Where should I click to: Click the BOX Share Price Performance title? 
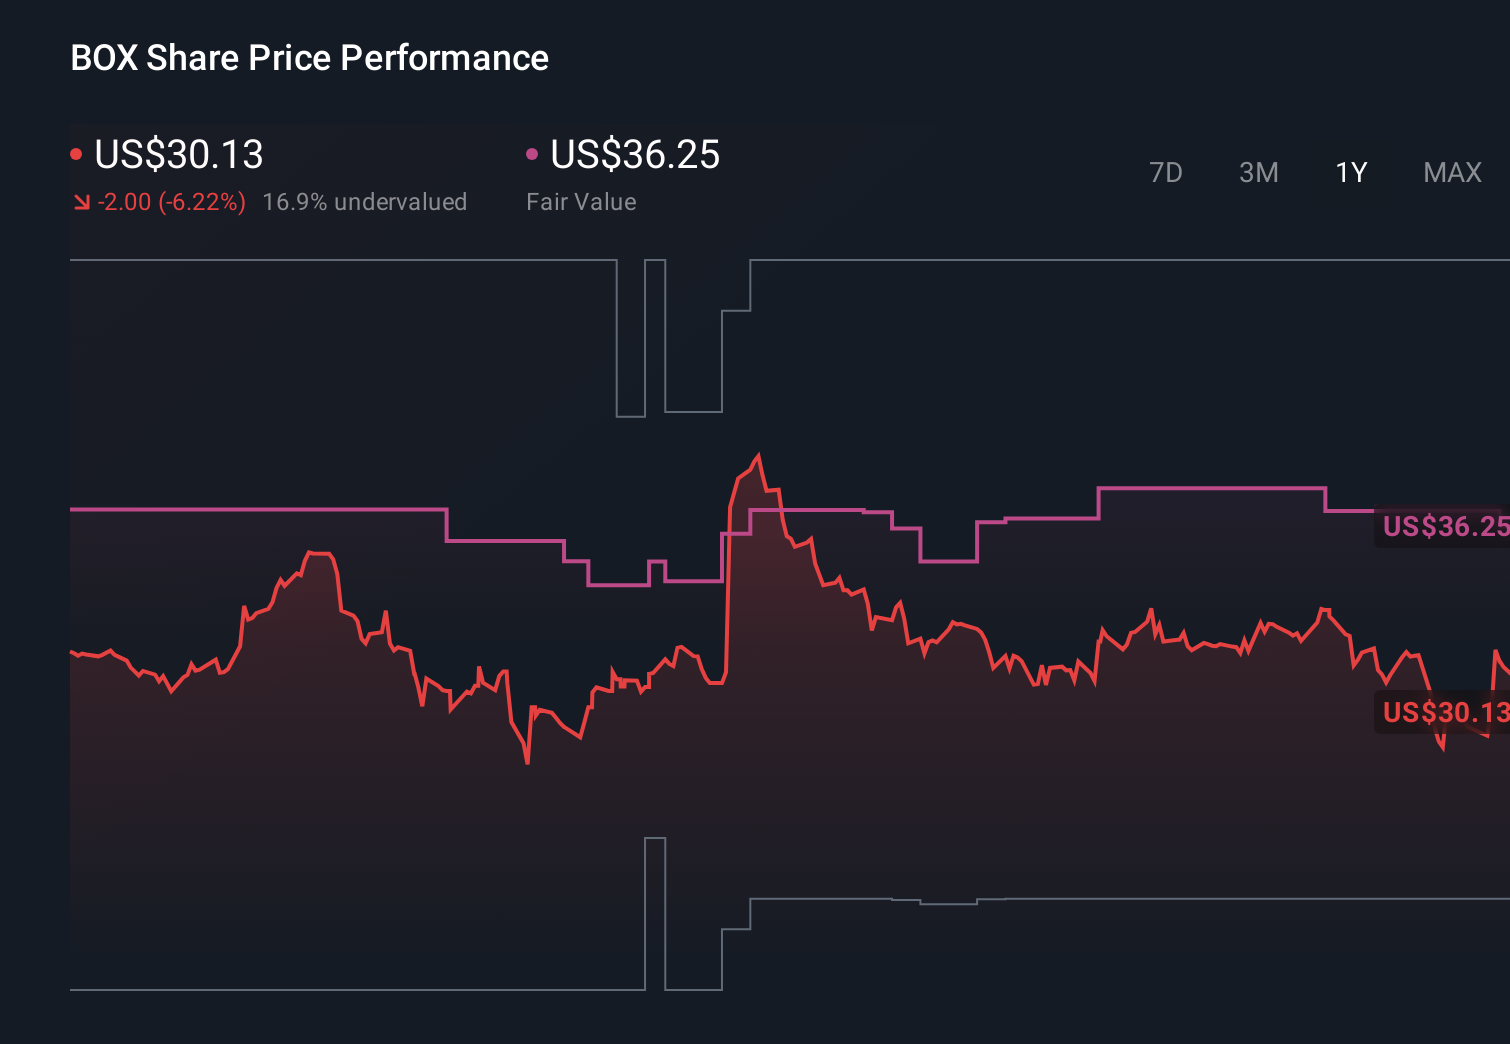pyautogui.click(x=309, y=58)
